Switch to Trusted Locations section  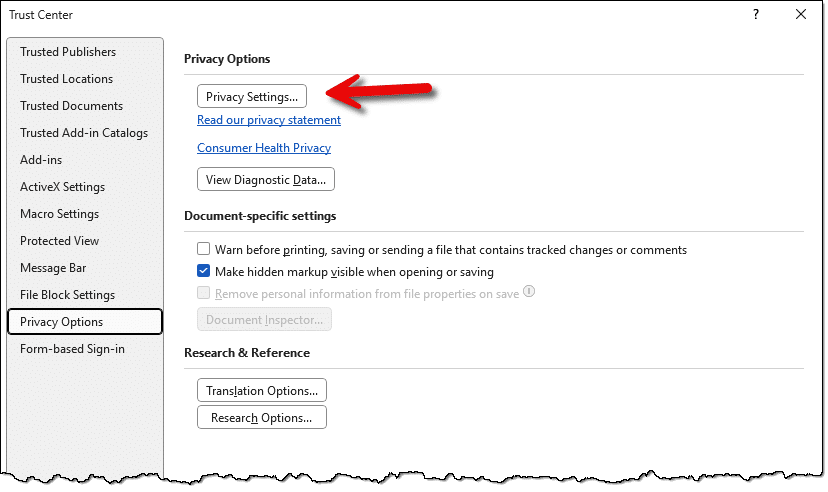(66, 79)
